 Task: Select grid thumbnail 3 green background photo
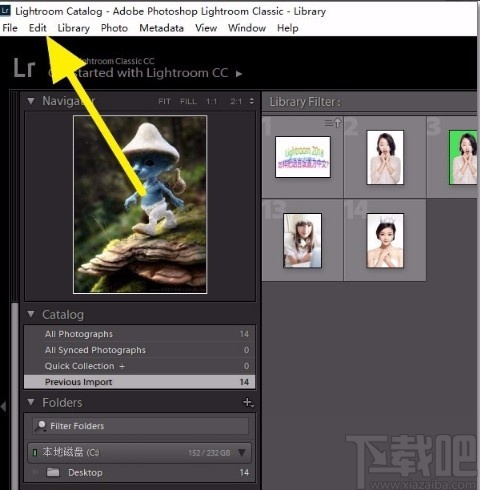click(463, 157)
